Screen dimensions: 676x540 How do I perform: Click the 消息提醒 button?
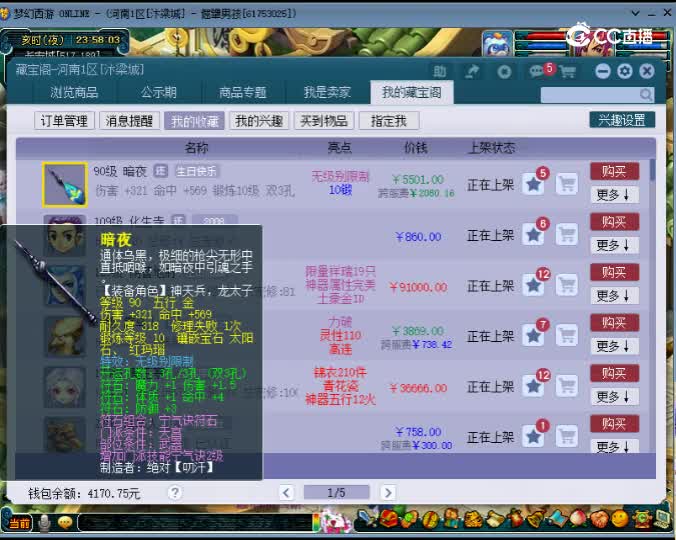pos(129,121)
